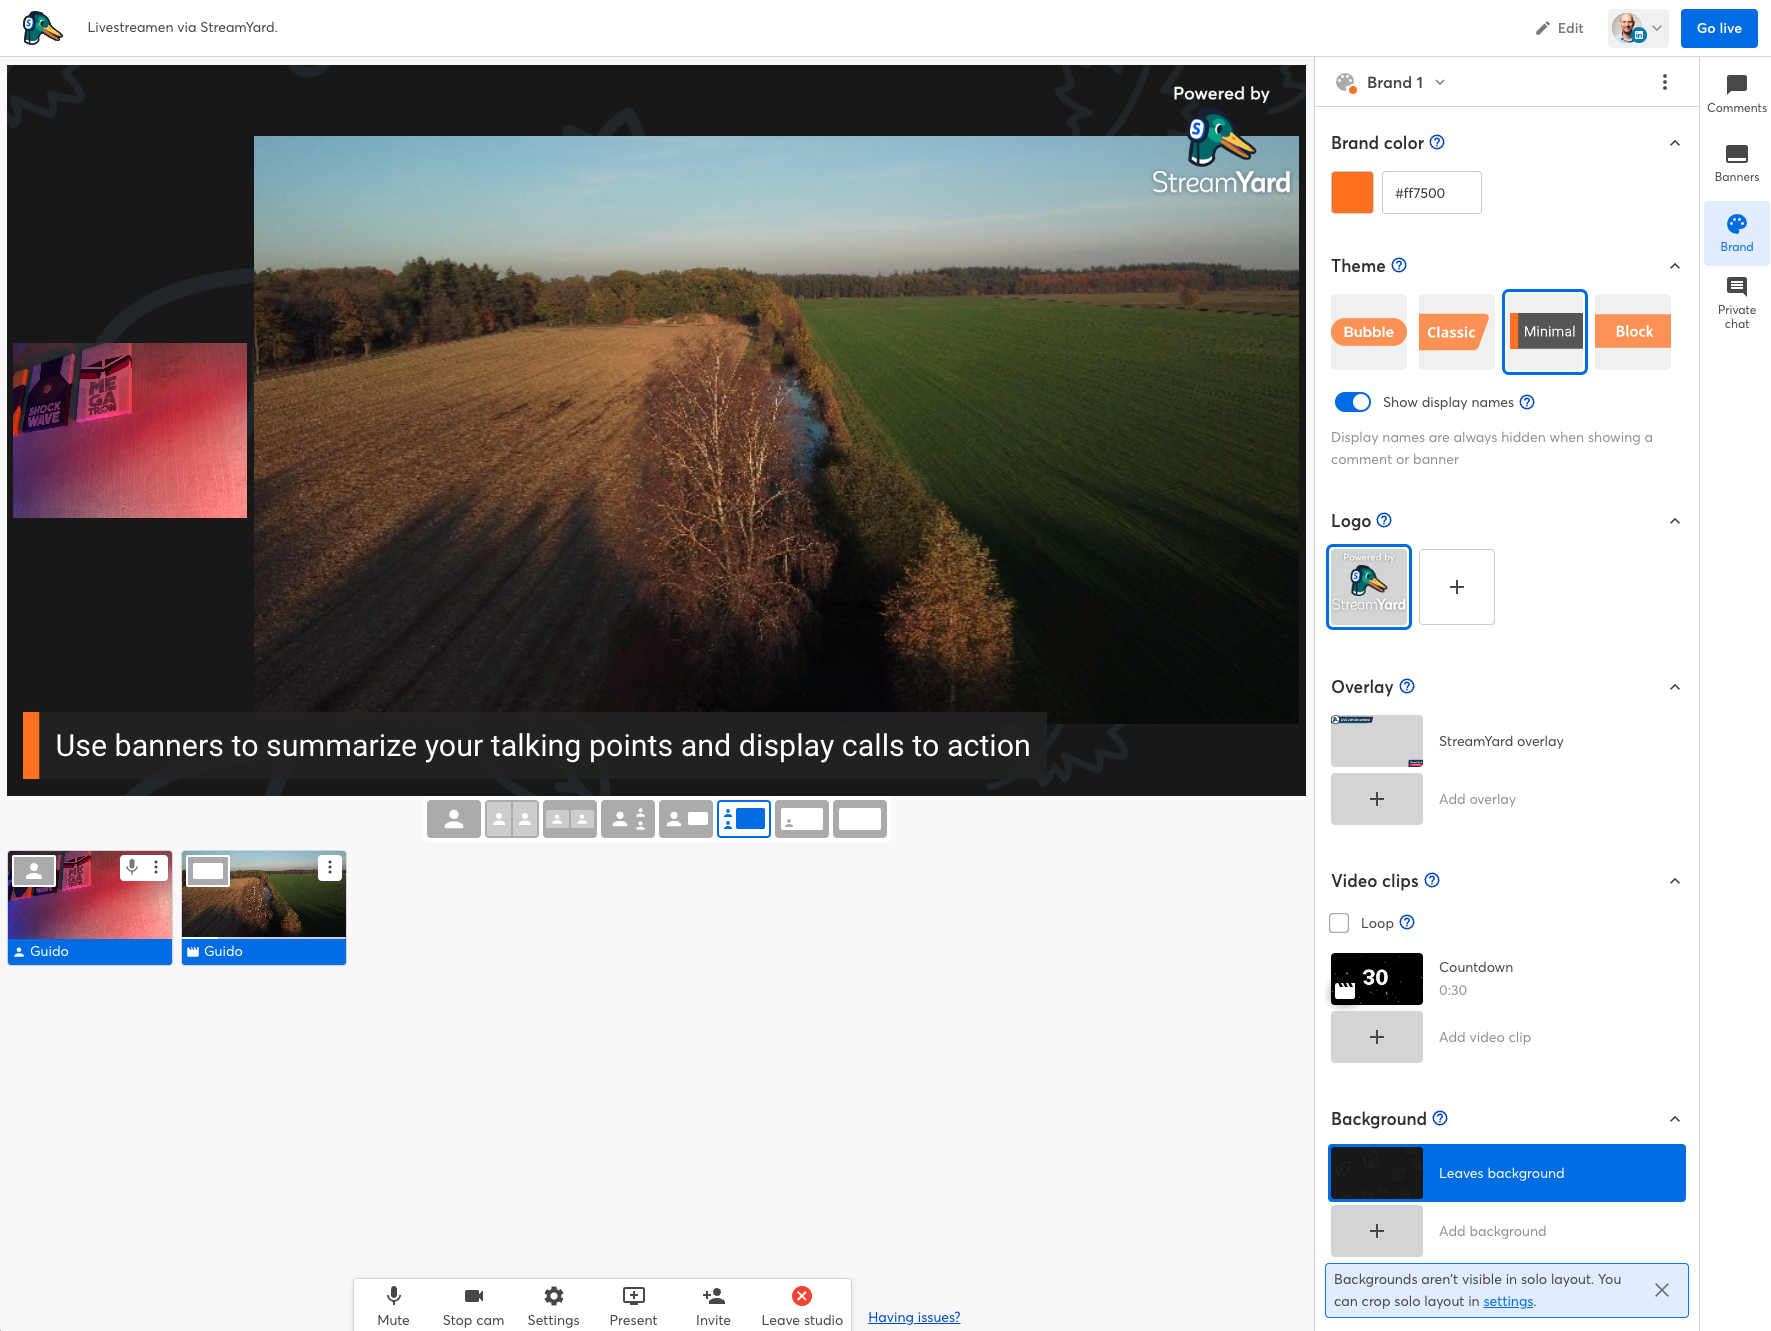
Task: Click the Go live button
Action: pyautogui.click(x=1719, y=28)
